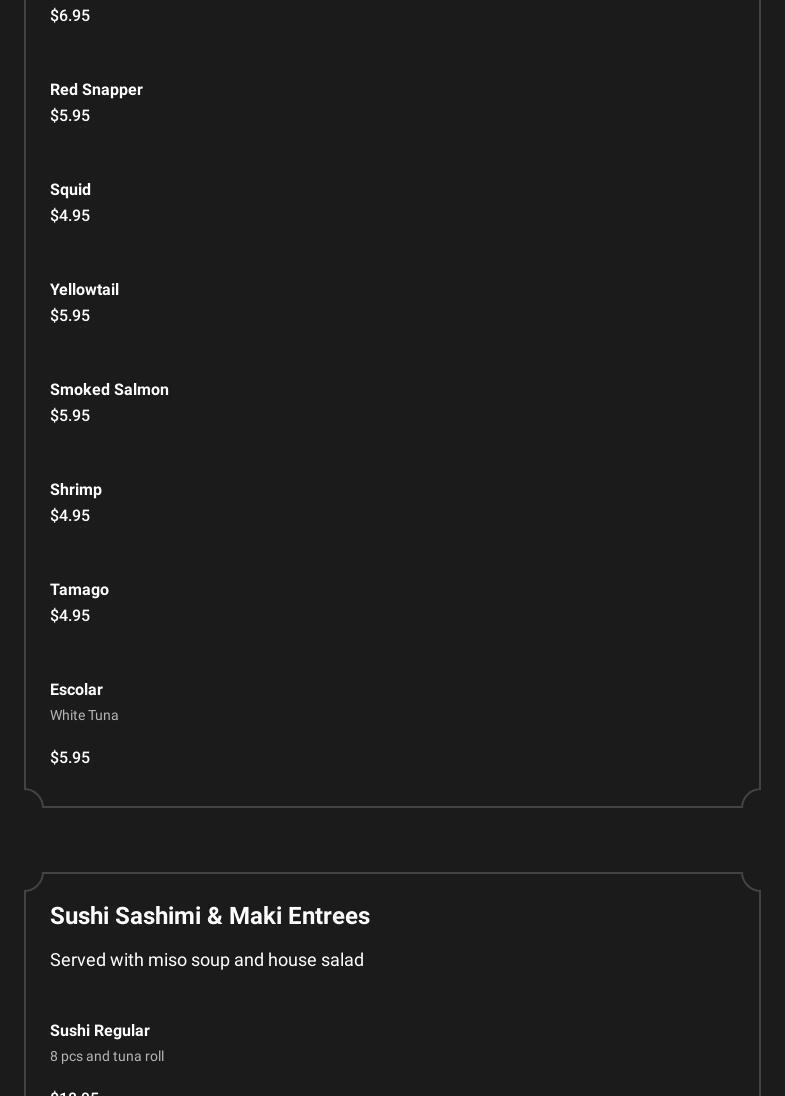Click the 8 pcs and tuna roll description
This screenshot has width=785, height=1096.
107,1057
